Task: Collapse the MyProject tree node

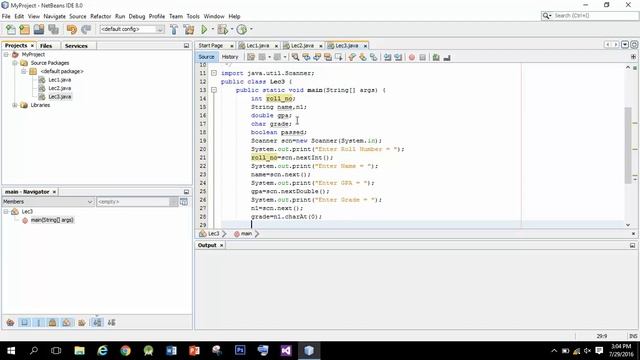Action: tap(6, 54)
